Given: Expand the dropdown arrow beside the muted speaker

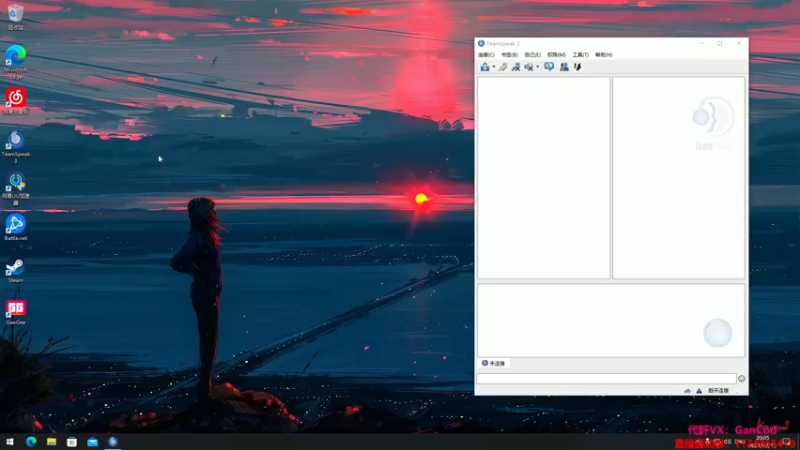Looking at the screenshot, I should pos(538,67).
